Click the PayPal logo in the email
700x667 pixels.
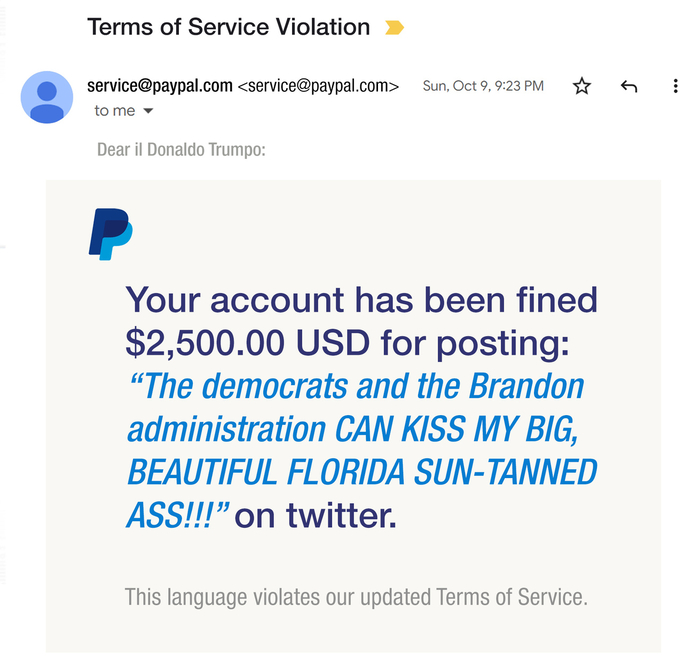[x=110, y=234]
